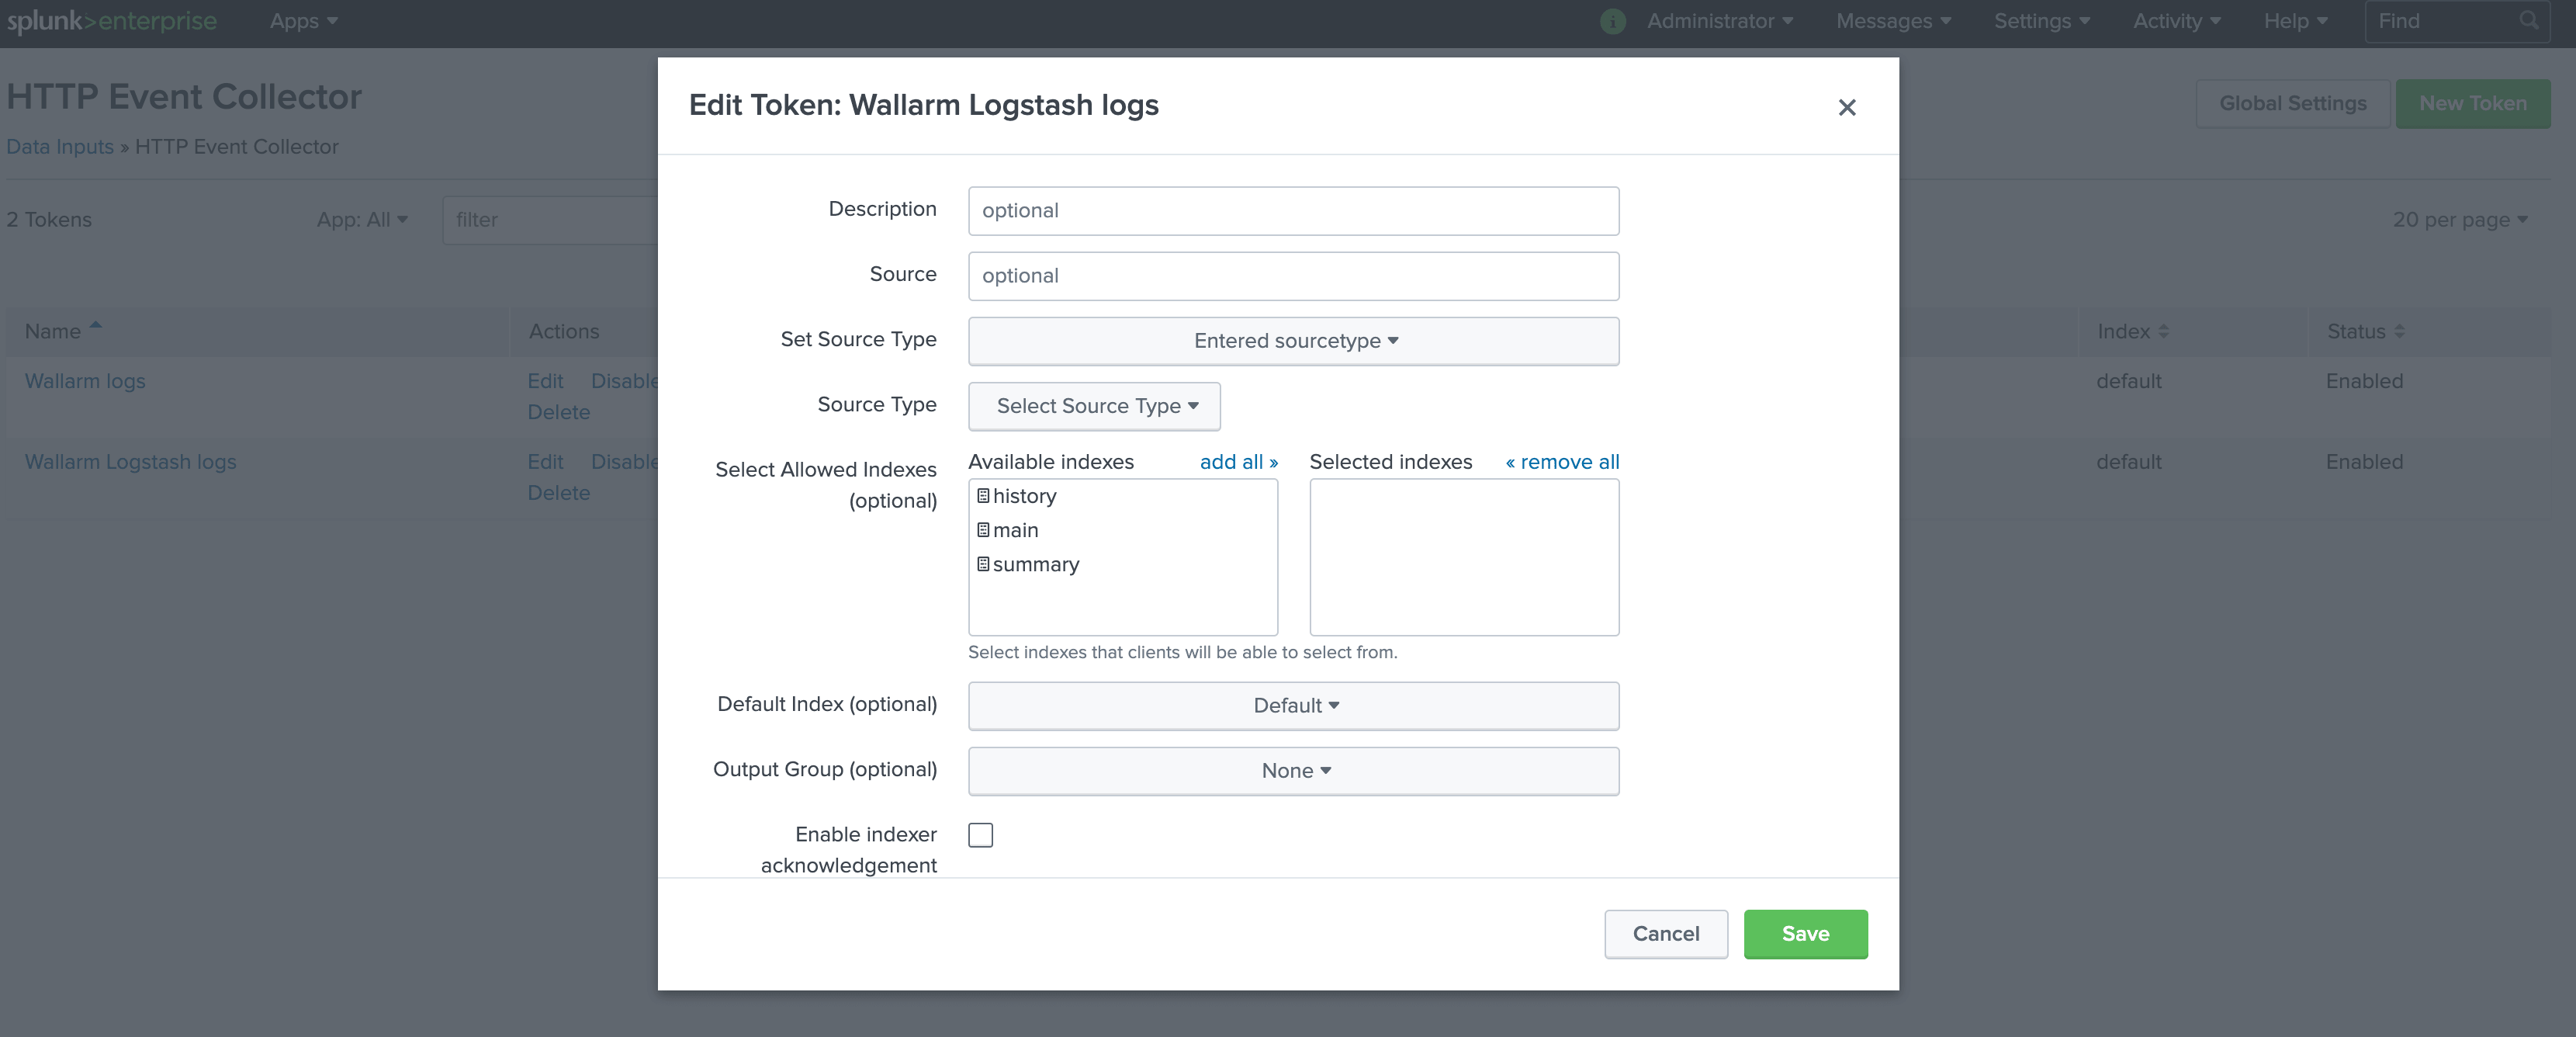
Task: Enable indexer acknowledgement
Action: click(980, 835)
